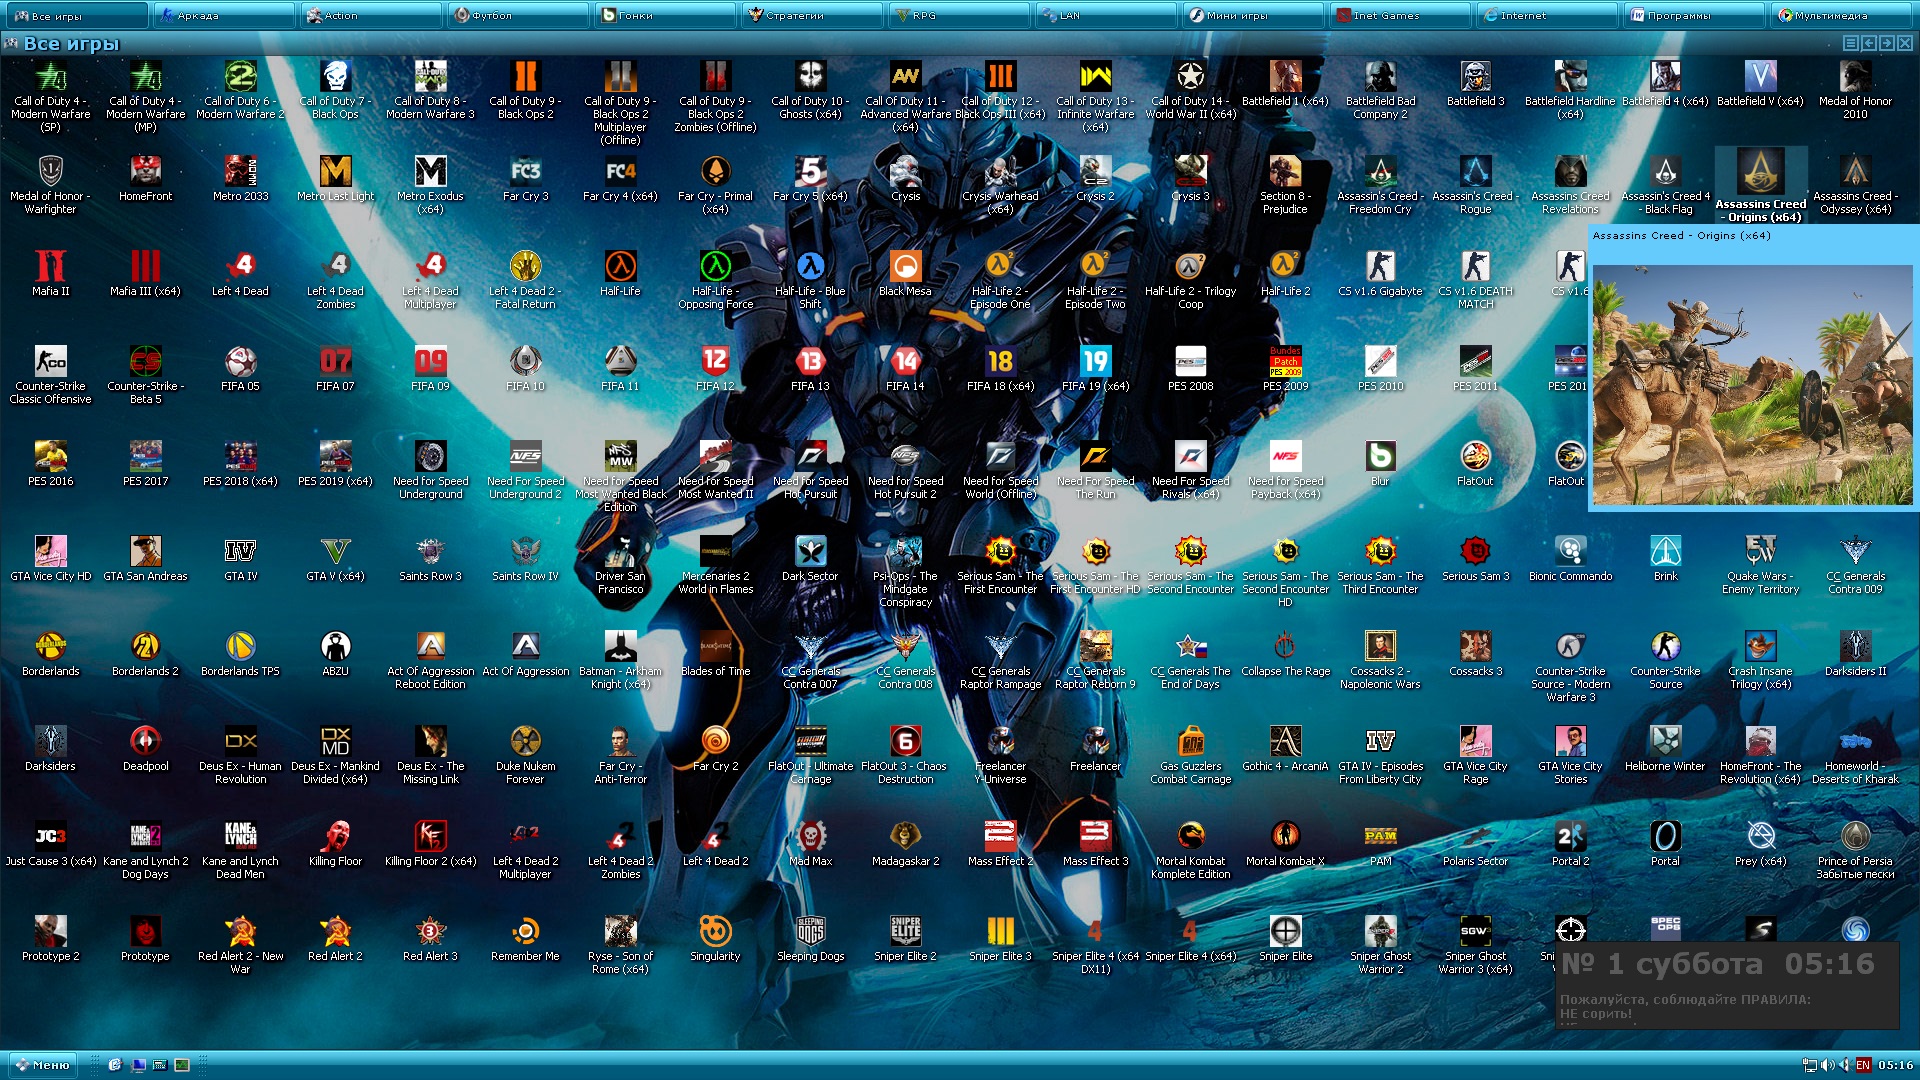The image size is (1920, 1080).
Task: Open Mortal Kombat X icon
Action: point(1285,844)
